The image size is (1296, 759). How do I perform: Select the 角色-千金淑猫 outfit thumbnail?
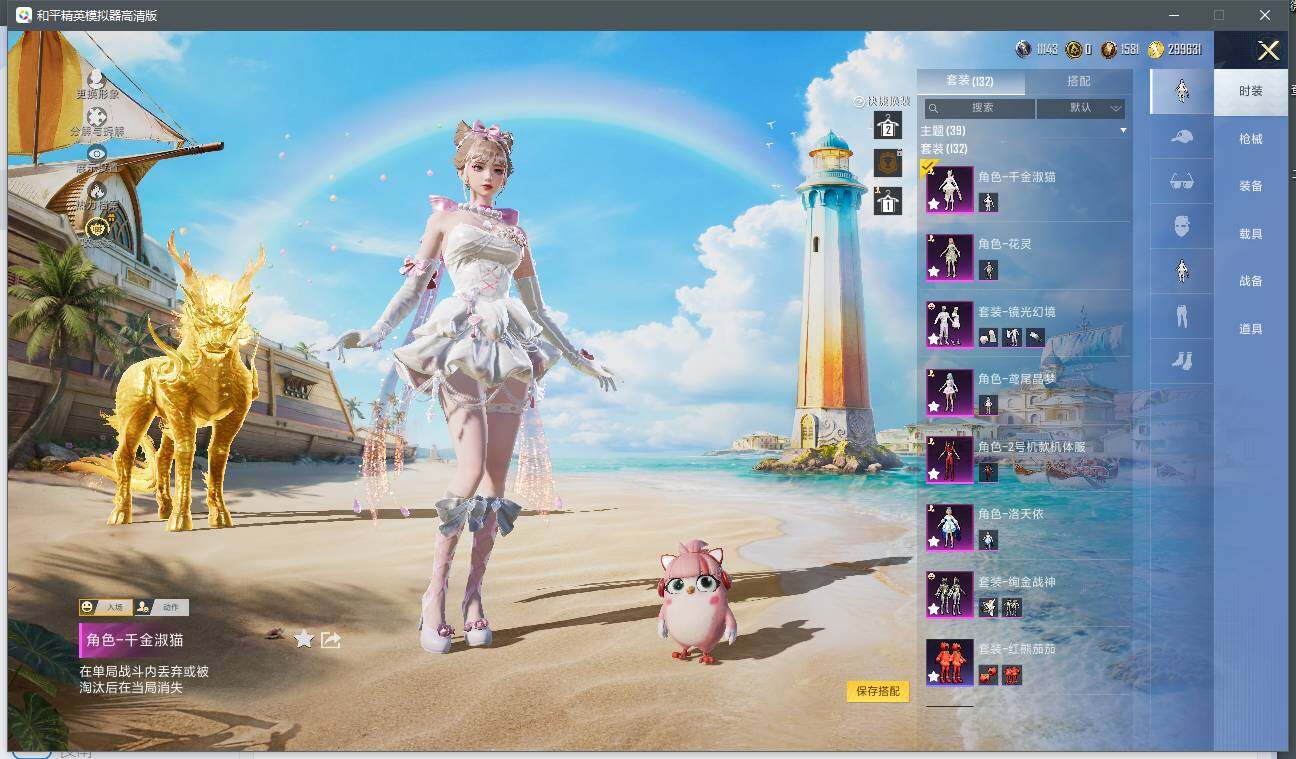(x=949, y=190)
